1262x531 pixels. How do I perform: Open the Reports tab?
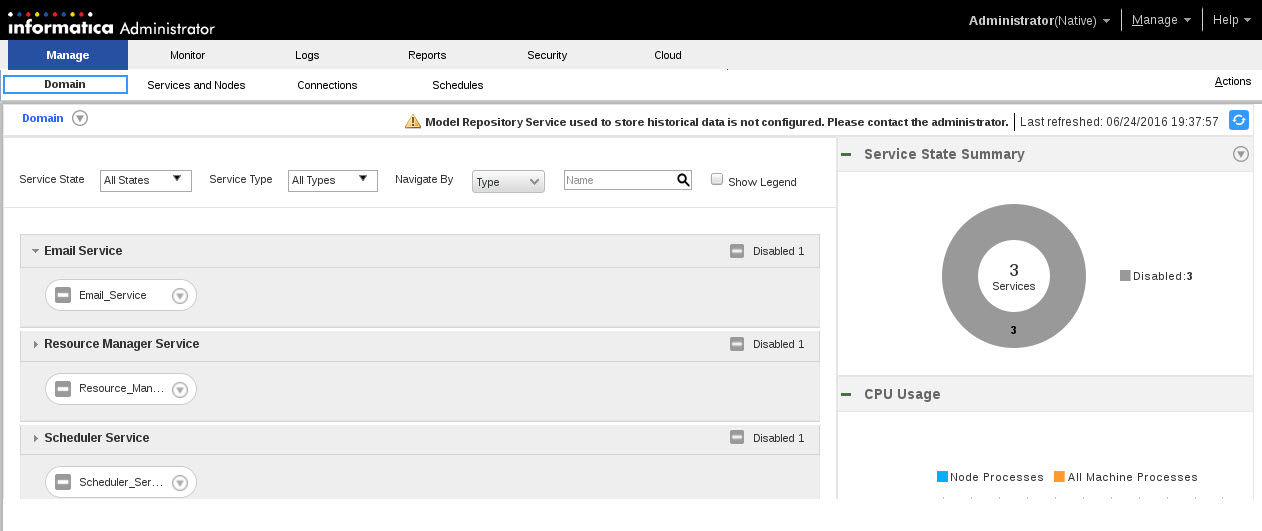pyautogui.click(x=427, y=55)
